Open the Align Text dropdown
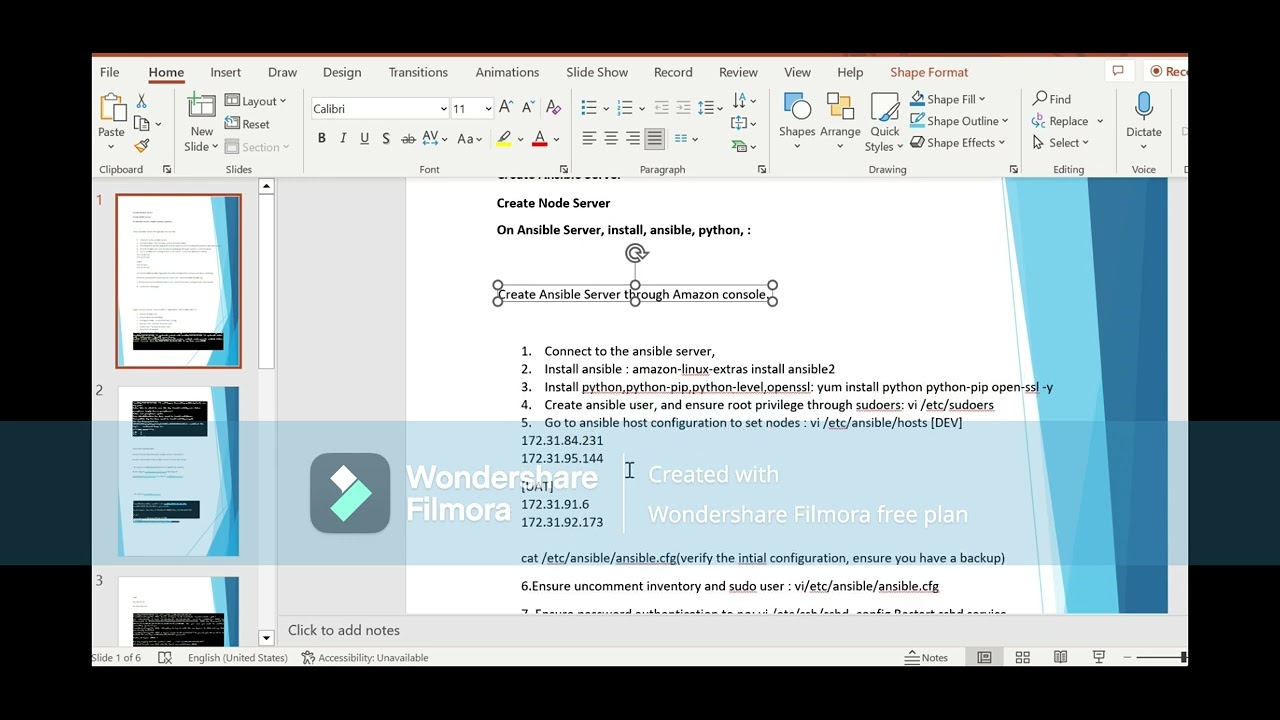Image resolution: width=1280 pixels, height=720 pixels. 745,123
